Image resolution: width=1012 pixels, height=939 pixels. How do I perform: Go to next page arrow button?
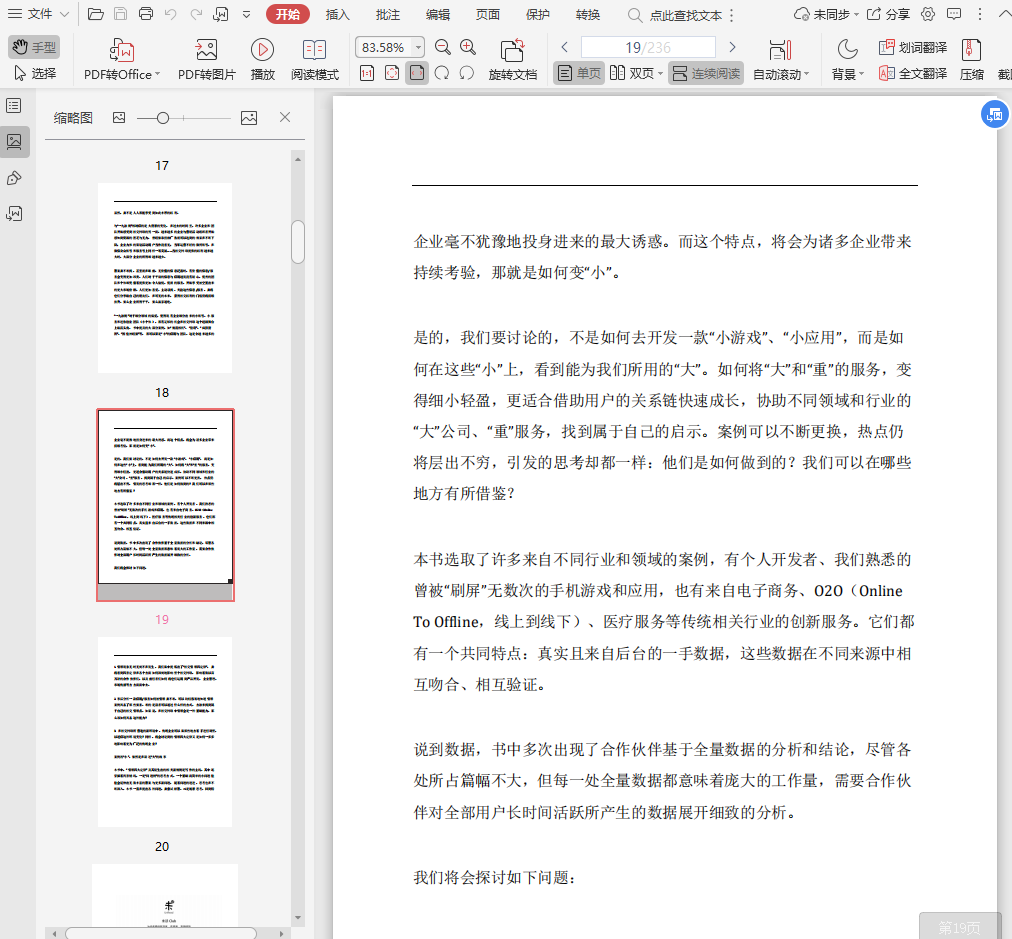coord(732,47)
